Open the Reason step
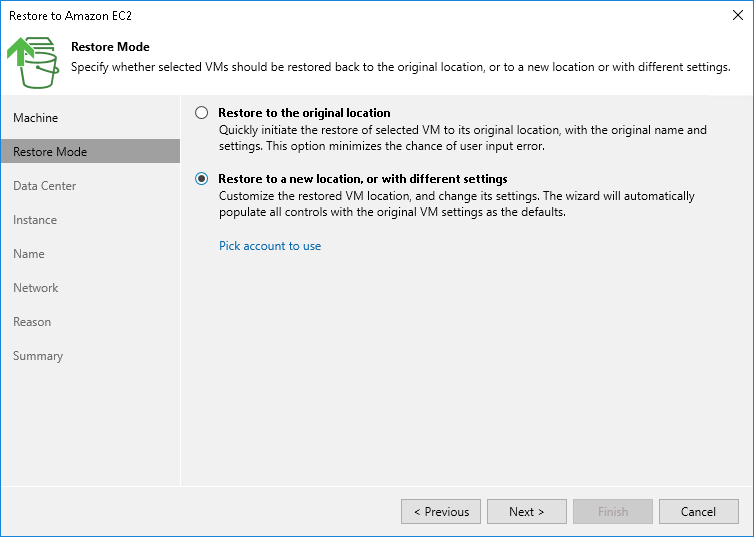754x537 pixels. pyautogui.click(x=32, y=322)
